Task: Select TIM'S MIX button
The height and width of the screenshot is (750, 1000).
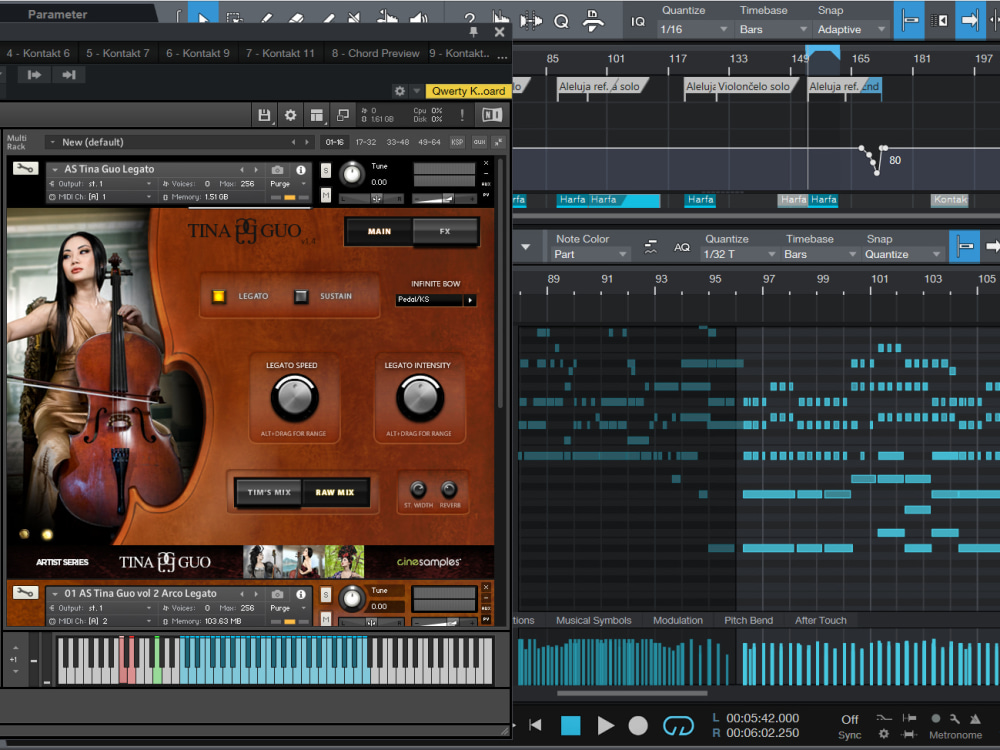Action: tap(268, 492)
